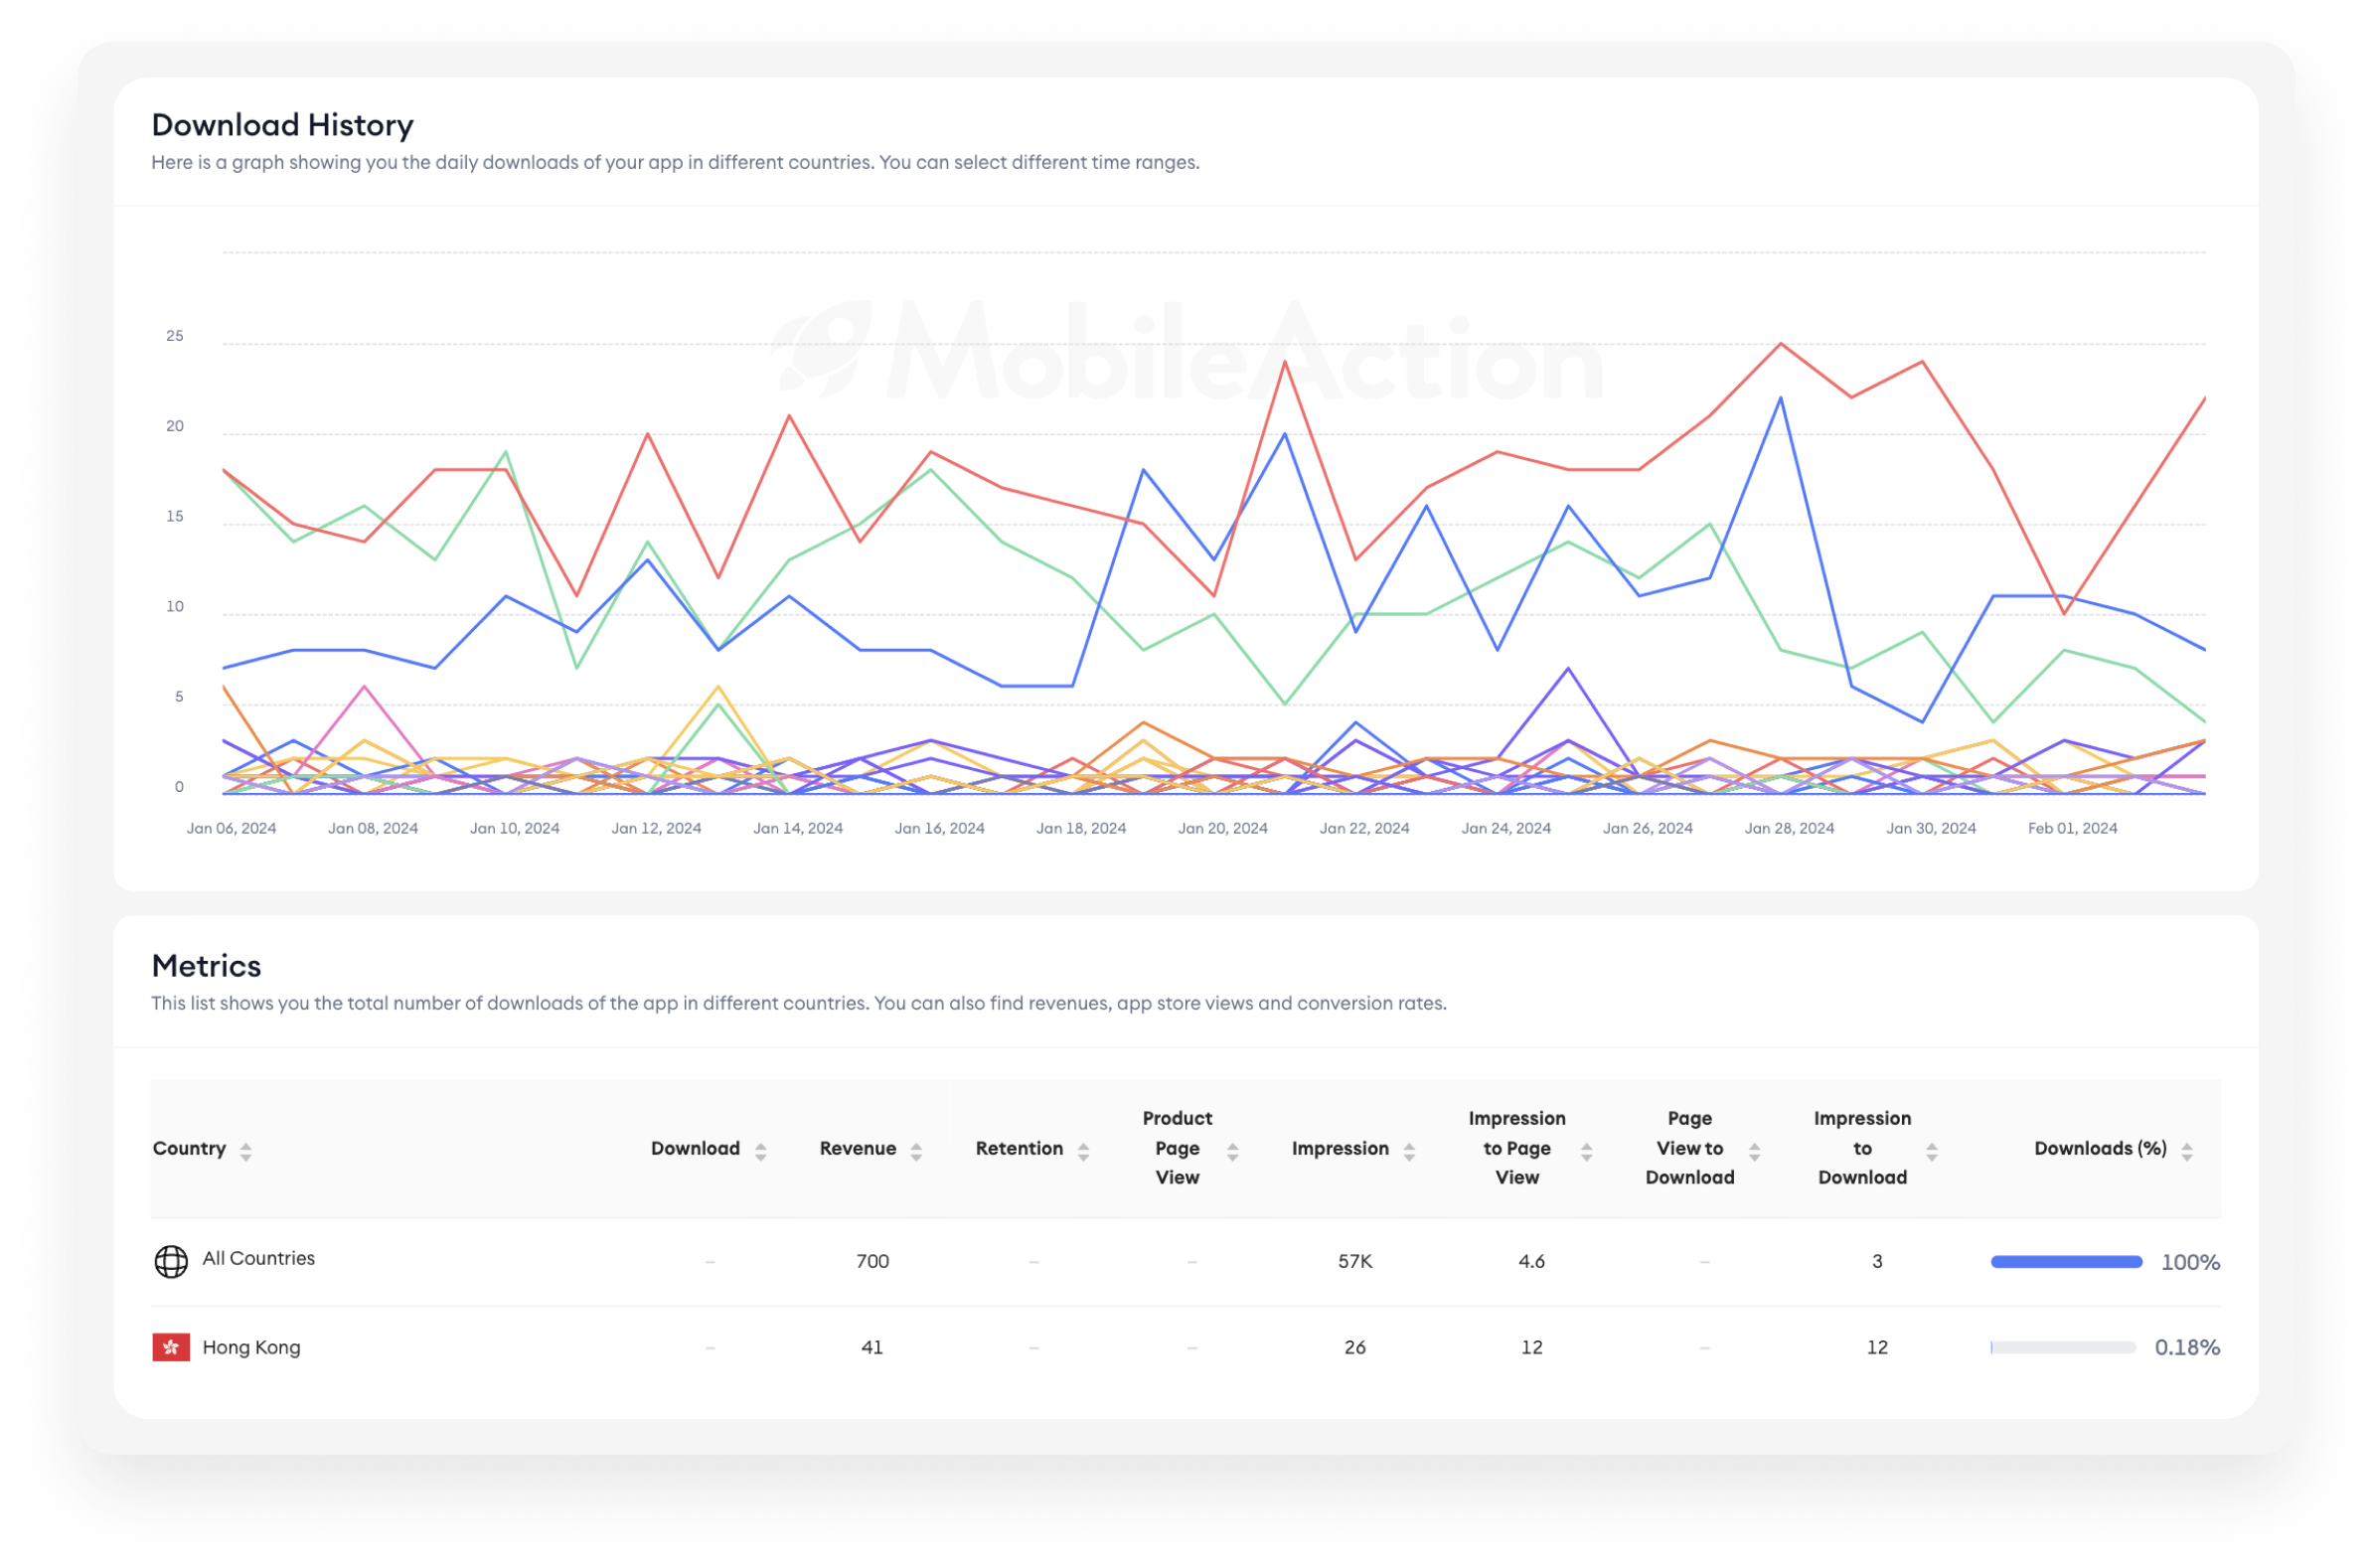Select the Hong Kong row label

tap(252, 1347)
